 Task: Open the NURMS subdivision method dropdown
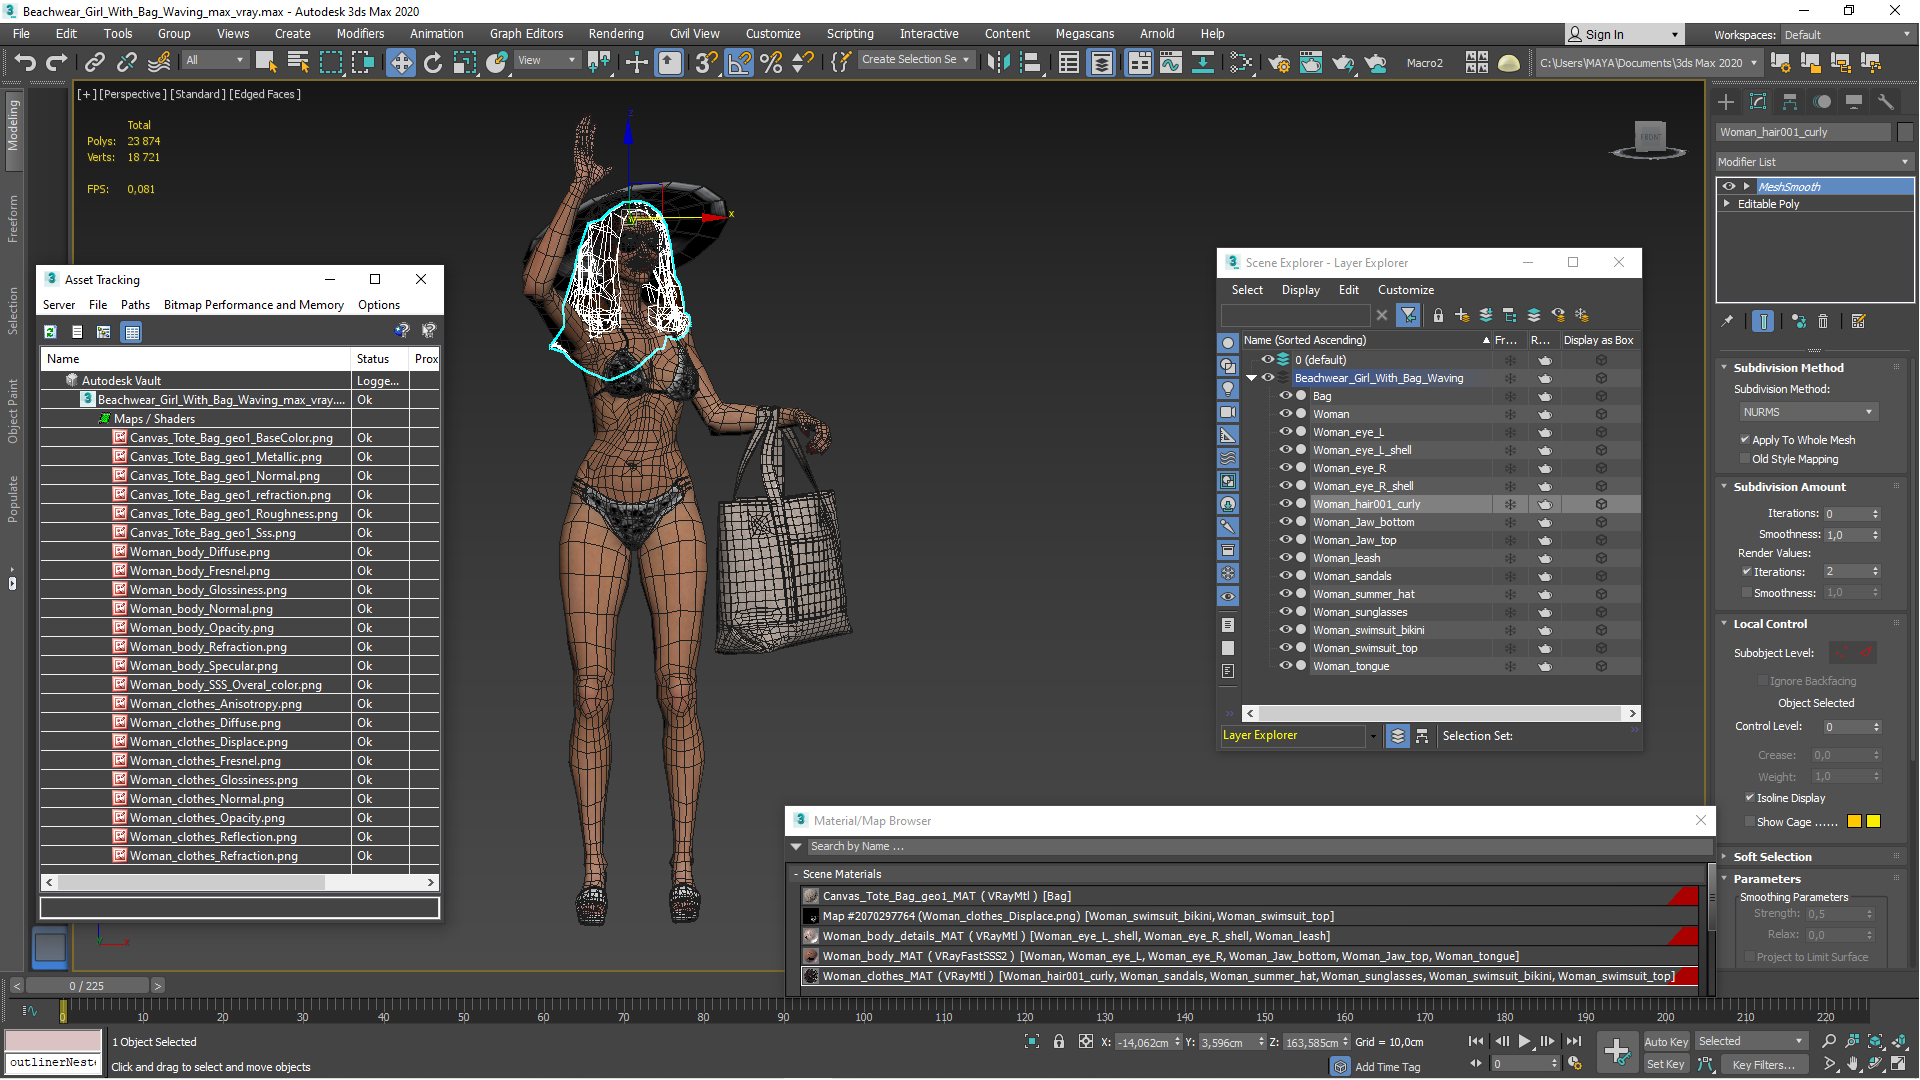(x=1808, y=412)
